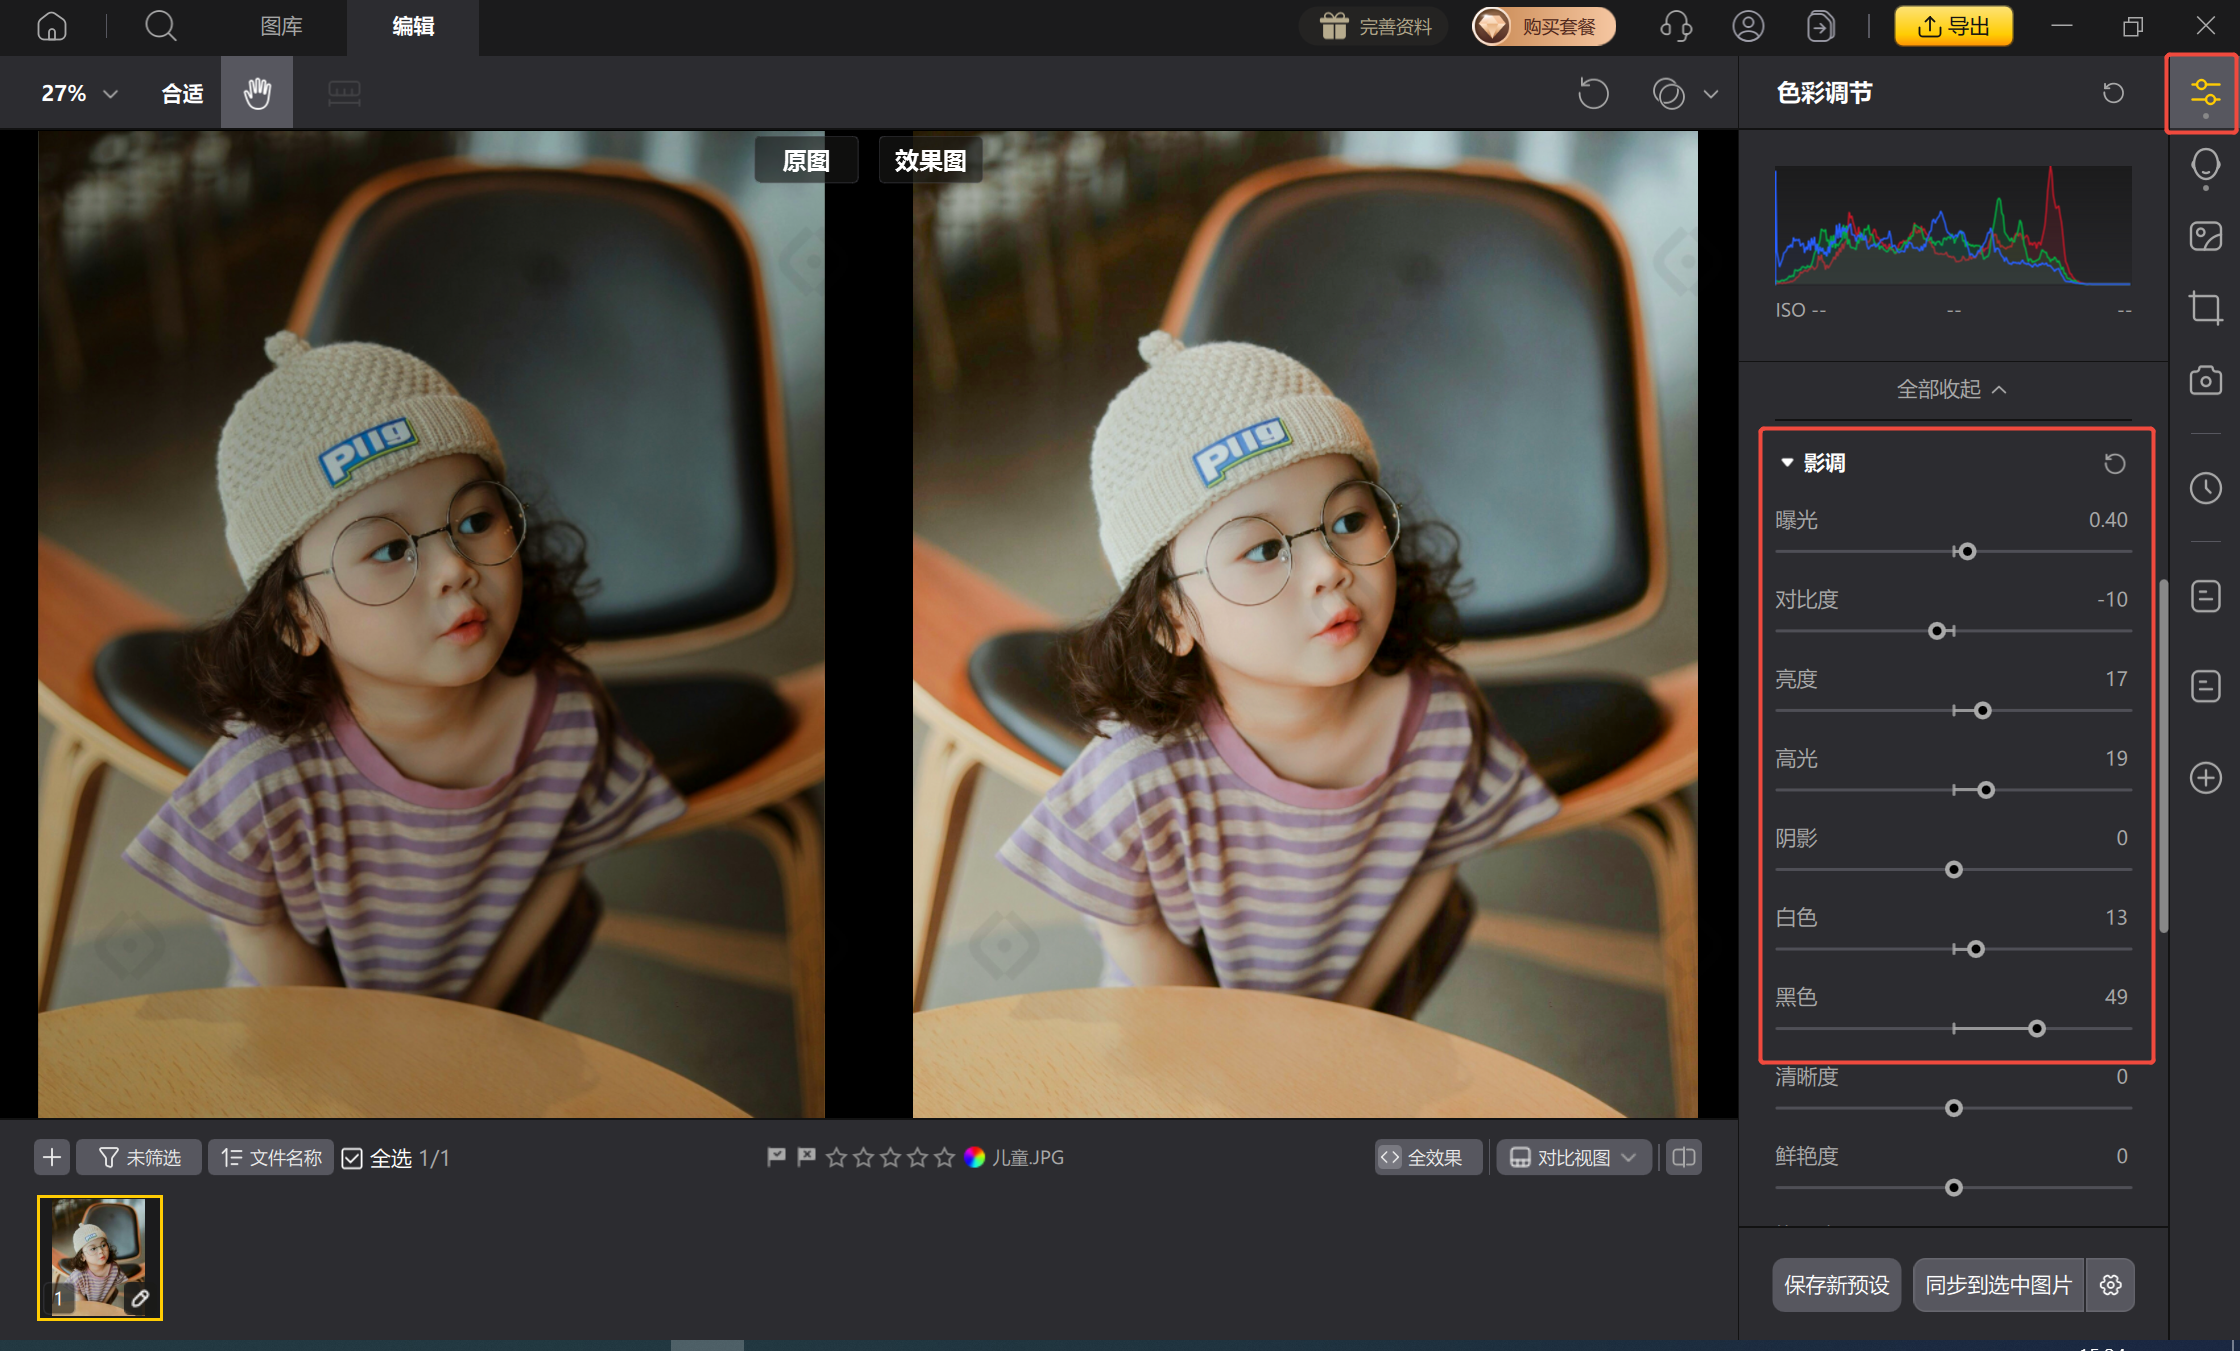The image size is (2240, 1351).
Task: Toggle the 全选 checkbox
Action: point(352,1158)
